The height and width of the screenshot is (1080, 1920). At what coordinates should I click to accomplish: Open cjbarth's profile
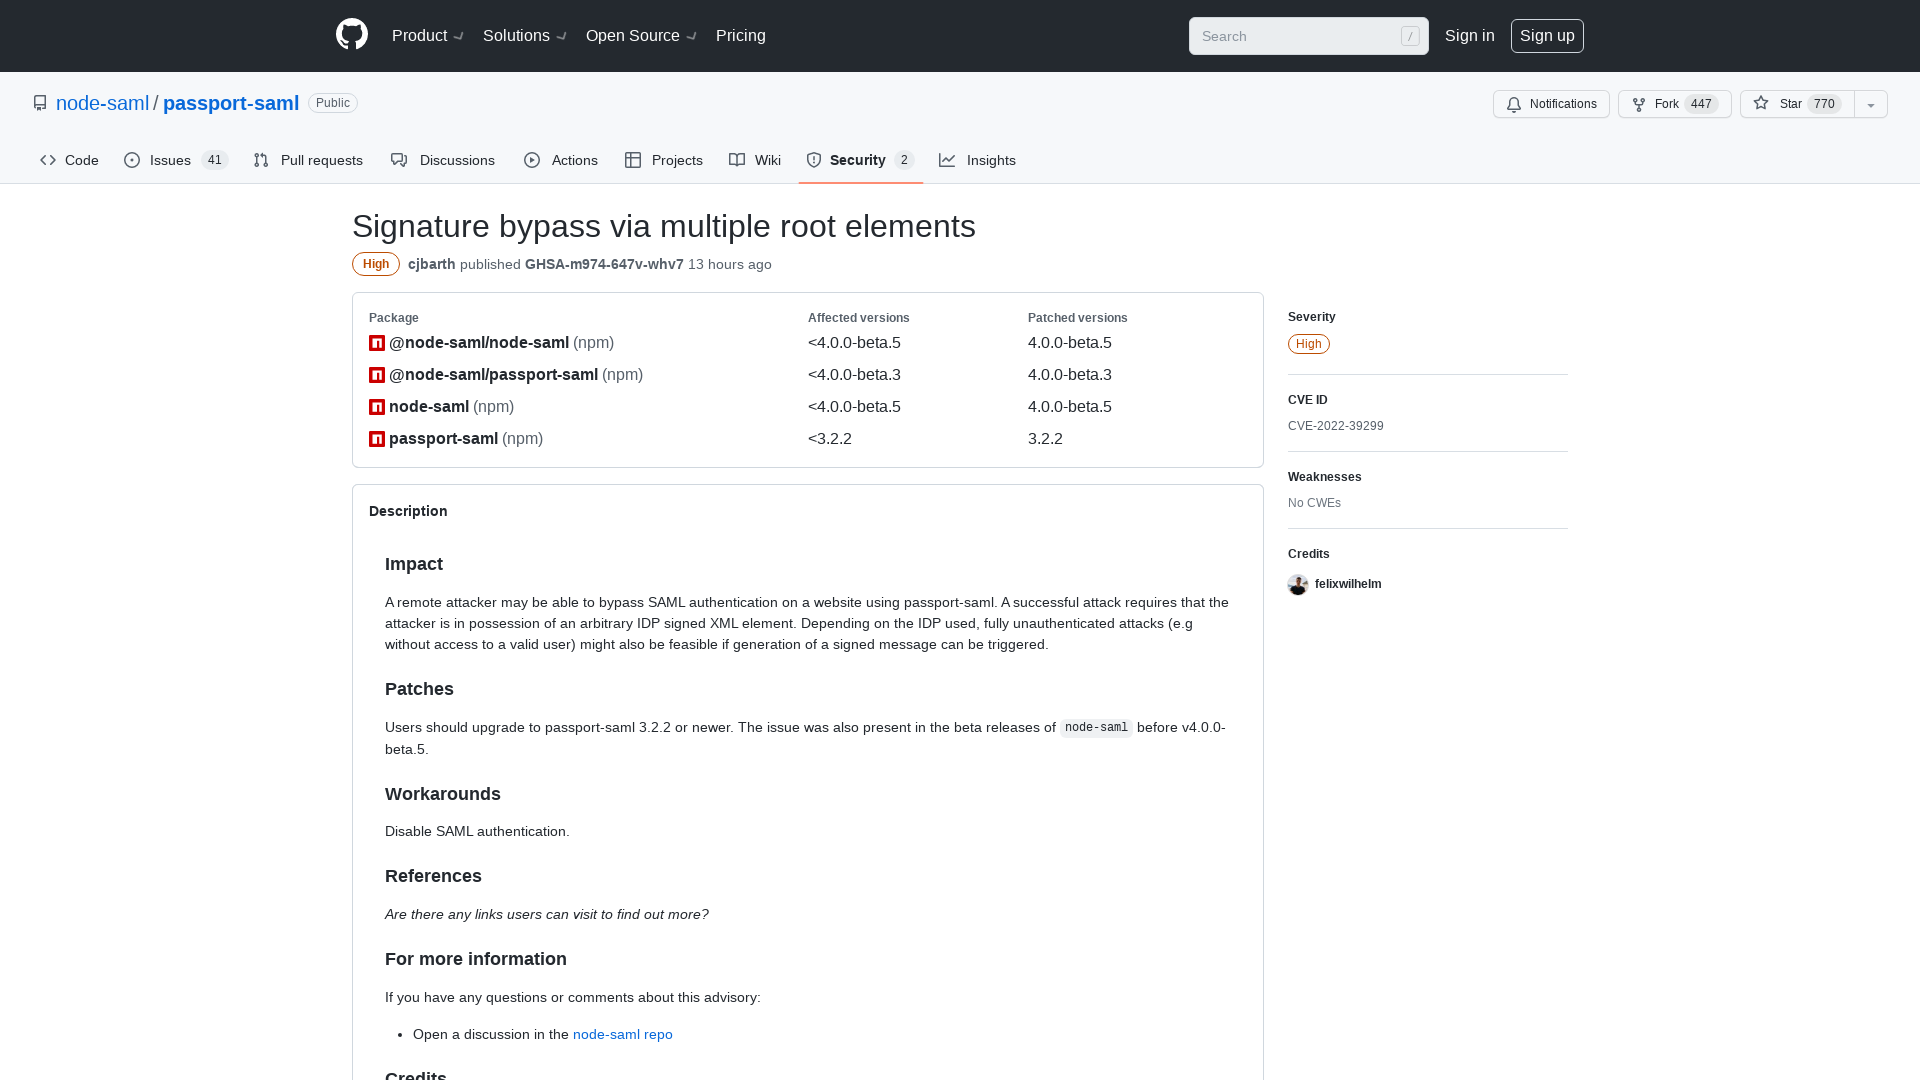pyautogui.click(x=431, y=264)
